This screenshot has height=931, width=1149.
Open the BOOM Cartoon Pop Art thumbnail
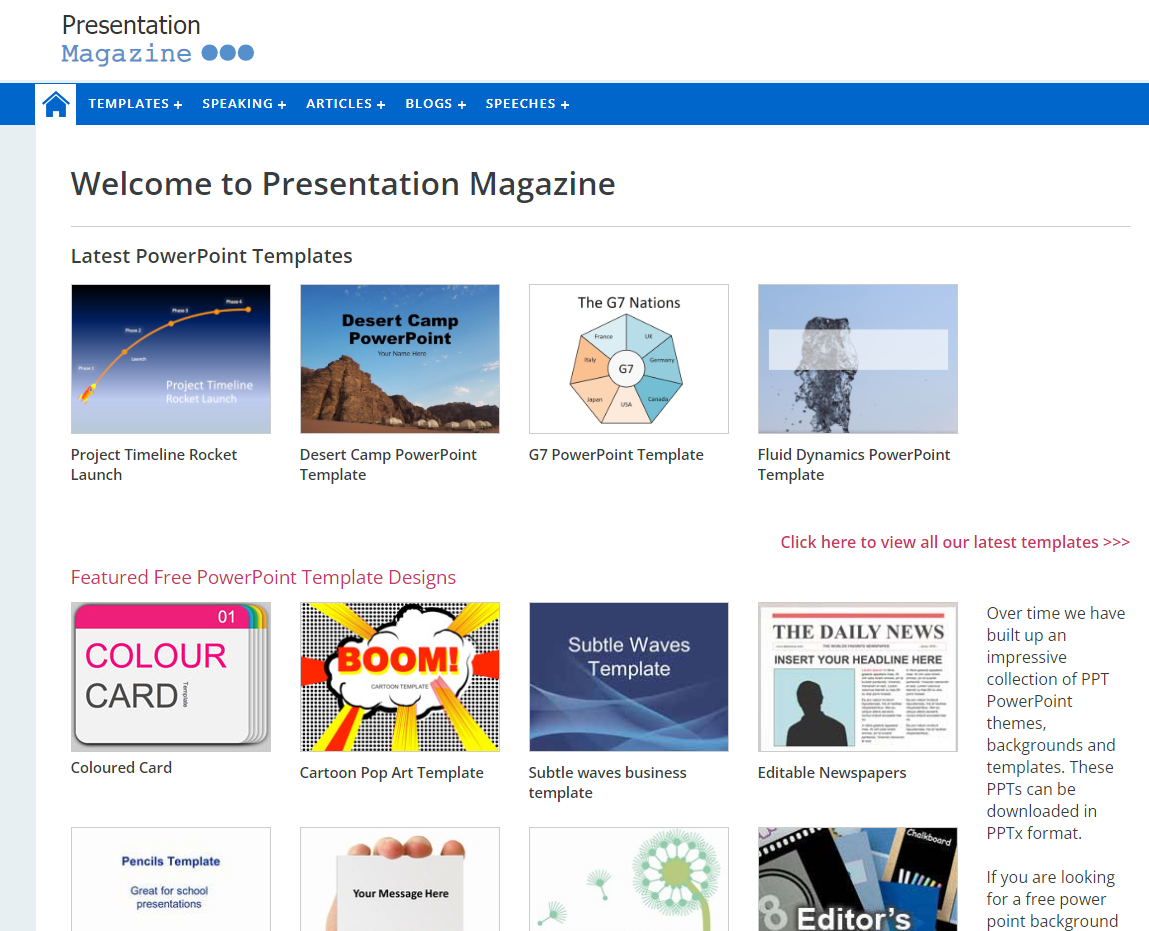click(x=400, y=677)
